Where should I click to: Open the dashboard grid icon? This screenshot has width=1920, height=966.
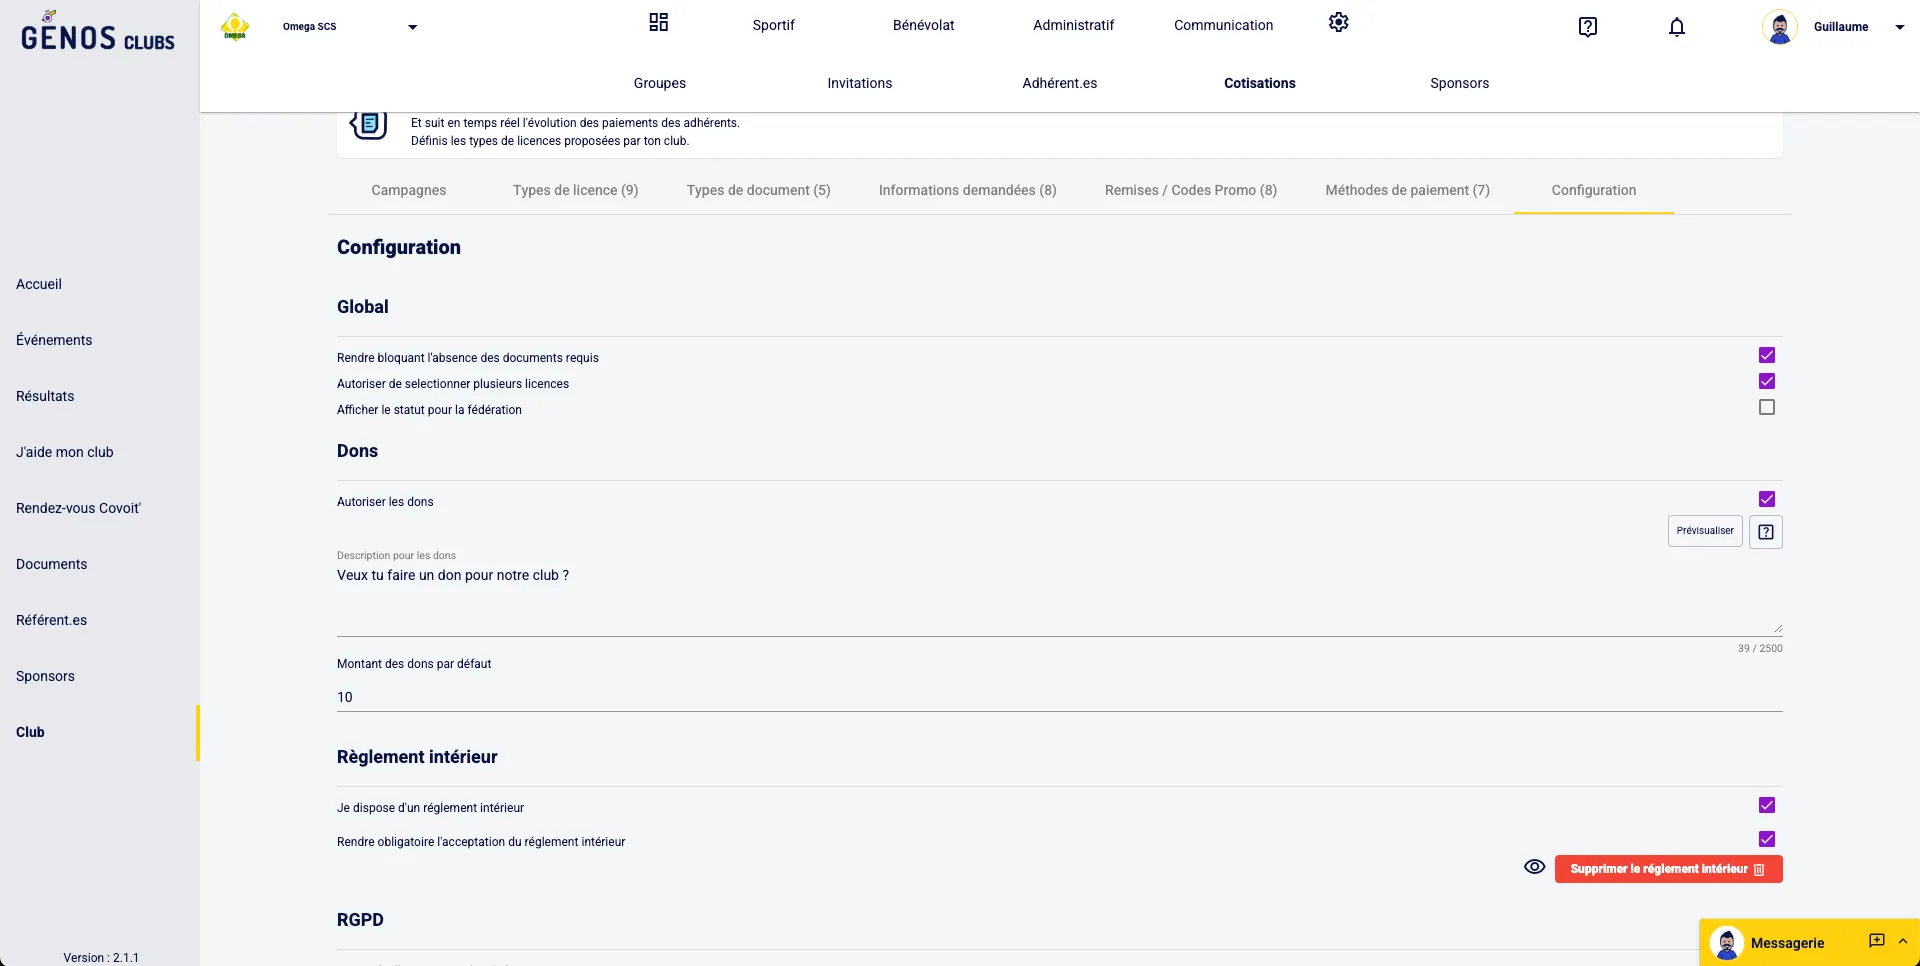658,23
